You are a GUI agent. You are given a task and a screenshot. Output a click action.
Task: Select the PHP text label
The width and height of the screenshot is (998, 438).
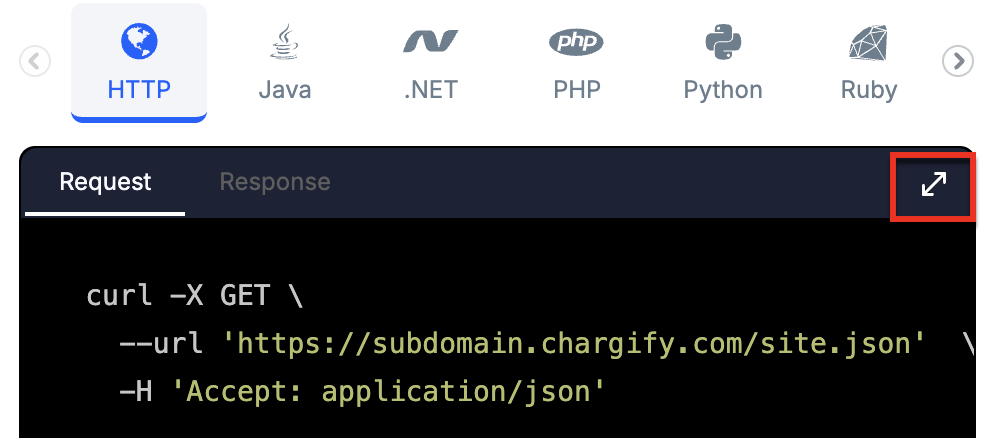[577, 90]
